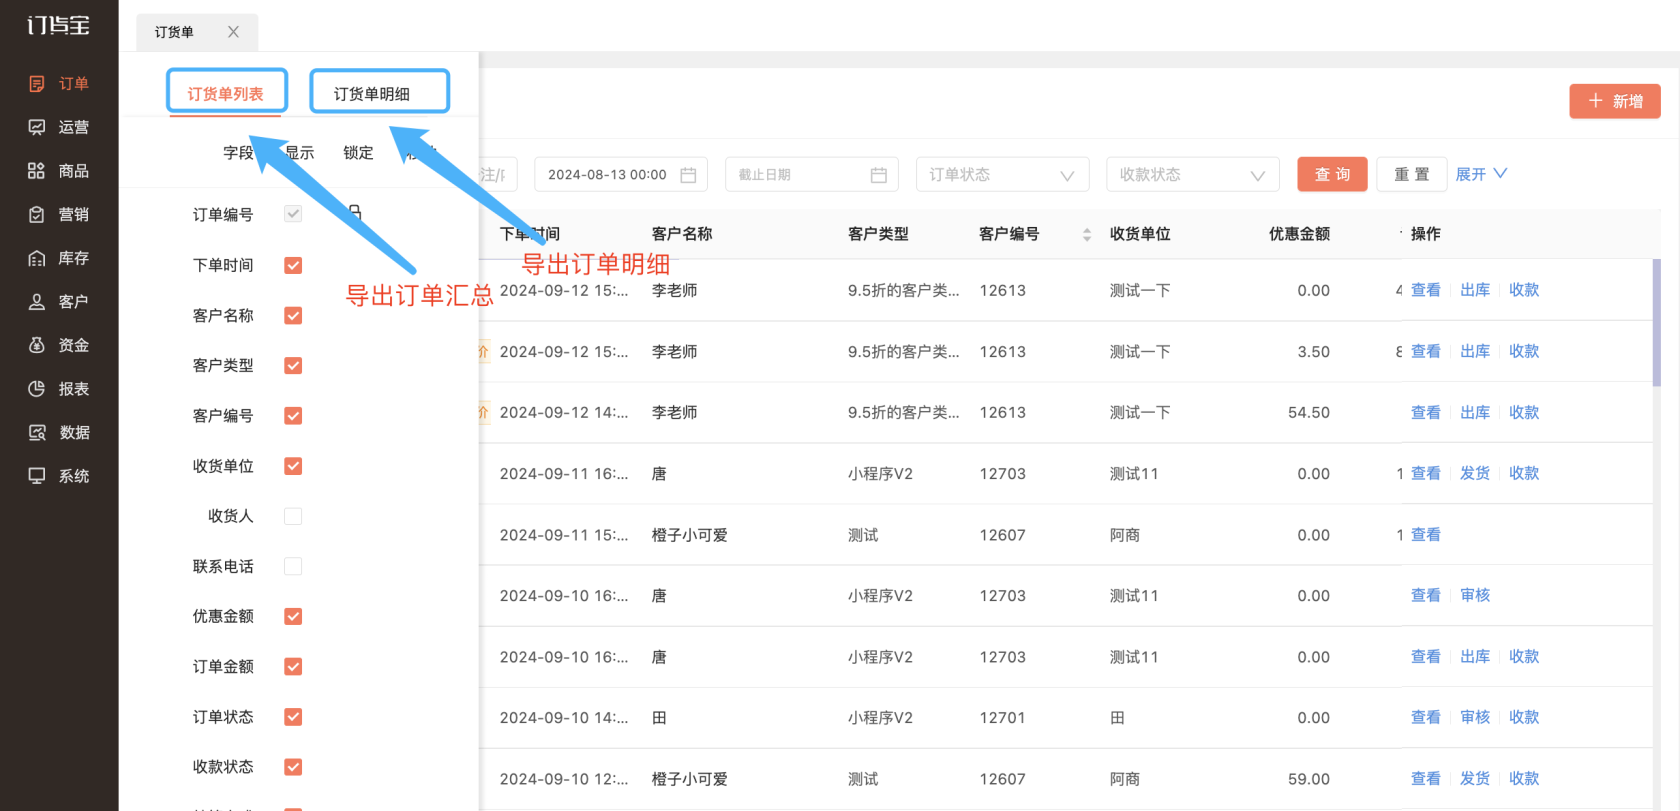
Task: Switch to the 订货单明细 tab
Action: pyautogui.click(x=378, y=93)
